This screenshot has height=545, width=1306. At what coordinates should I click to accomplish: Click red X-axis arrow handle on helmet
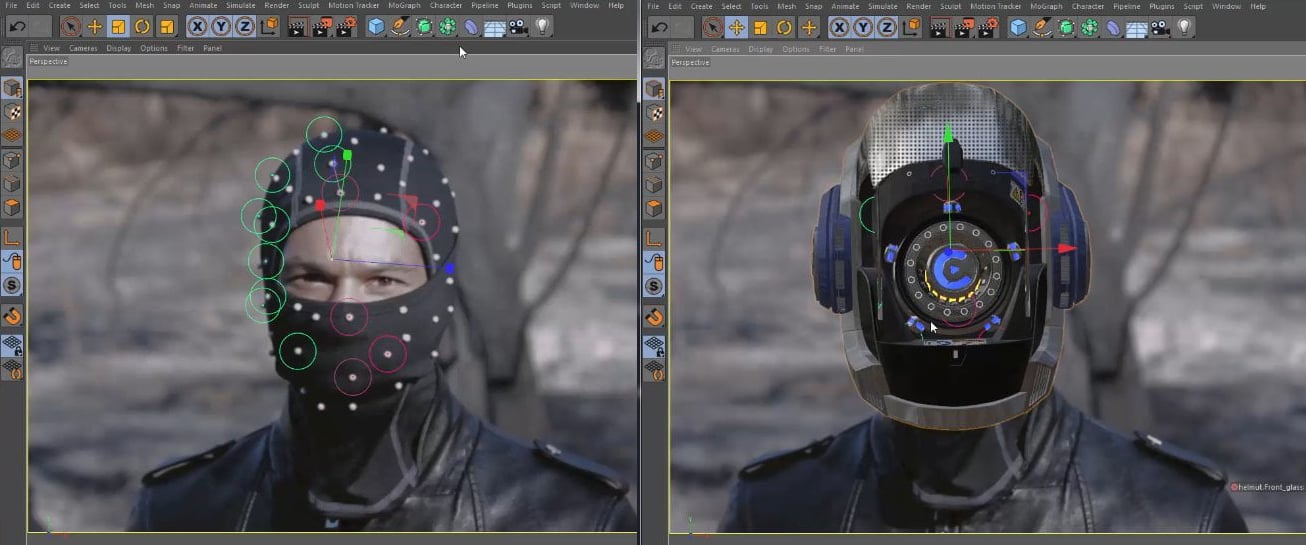coord(1067,248)
